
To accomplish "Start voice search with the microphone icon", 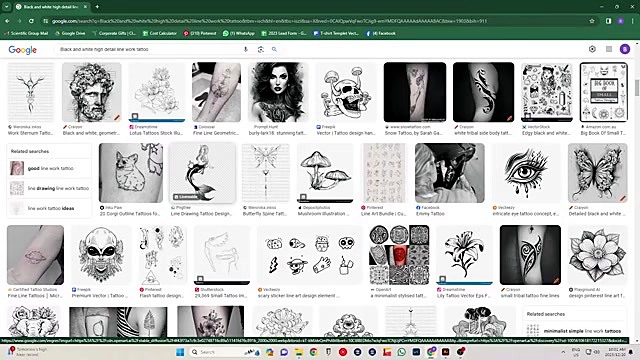I will point(246,49).
